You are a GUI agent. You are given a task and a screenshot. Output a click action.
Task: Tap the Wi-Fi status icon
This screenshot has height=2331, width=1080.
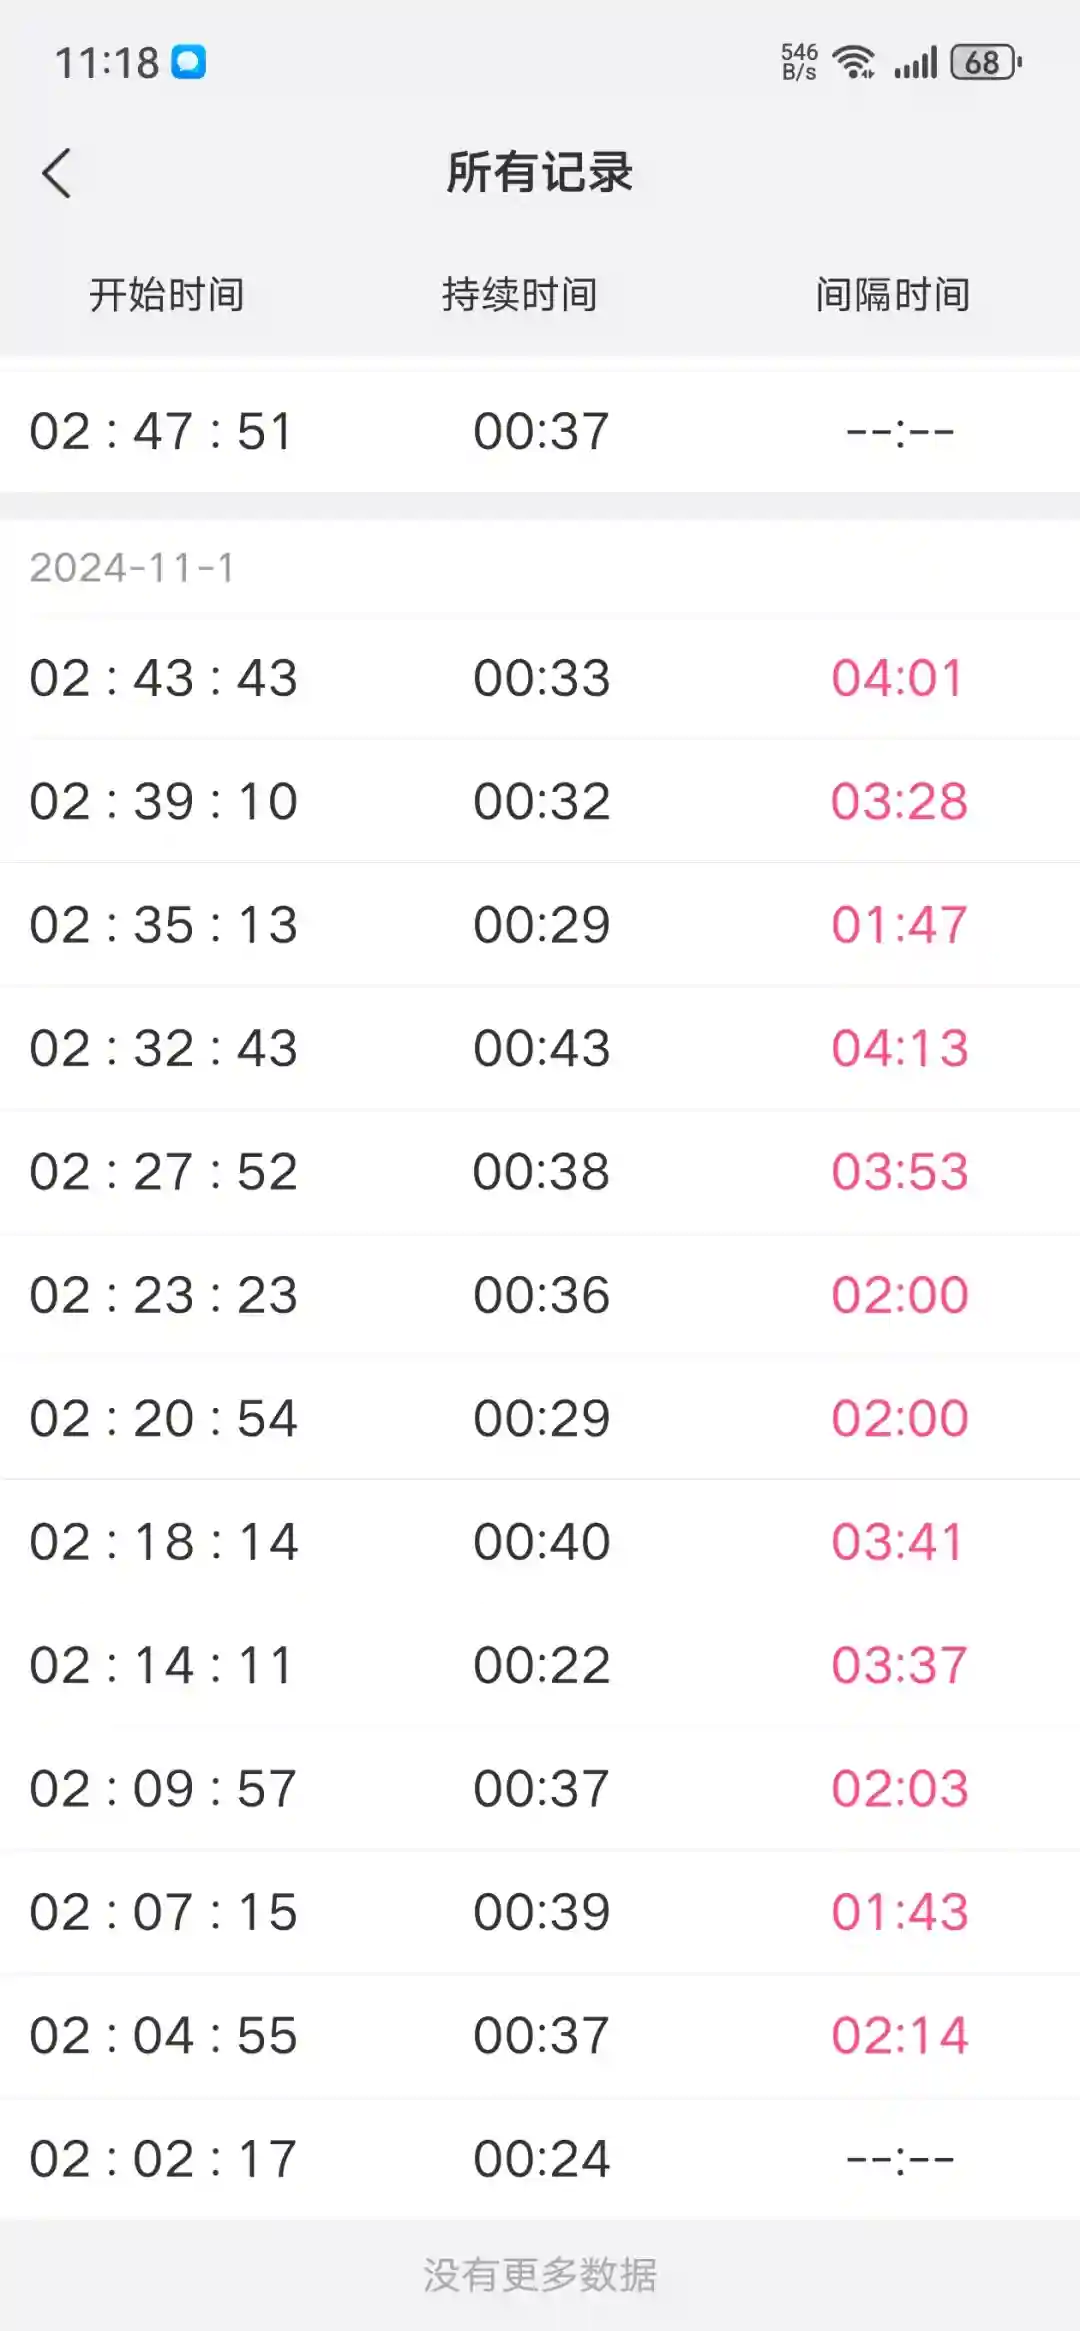tap(854, 62)
